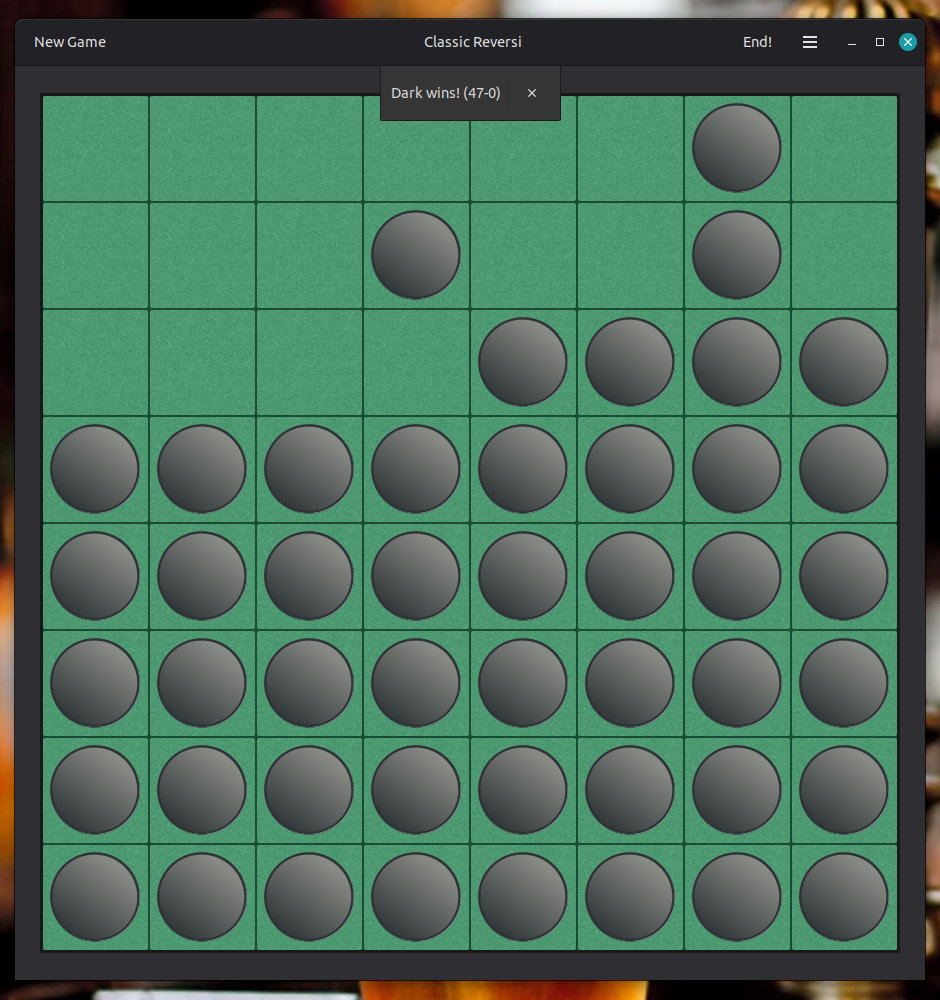Viewport: 940px width, 1000px height.
Task: Click the dark disc in the bottom-left corner
Action: click(95, 898)
